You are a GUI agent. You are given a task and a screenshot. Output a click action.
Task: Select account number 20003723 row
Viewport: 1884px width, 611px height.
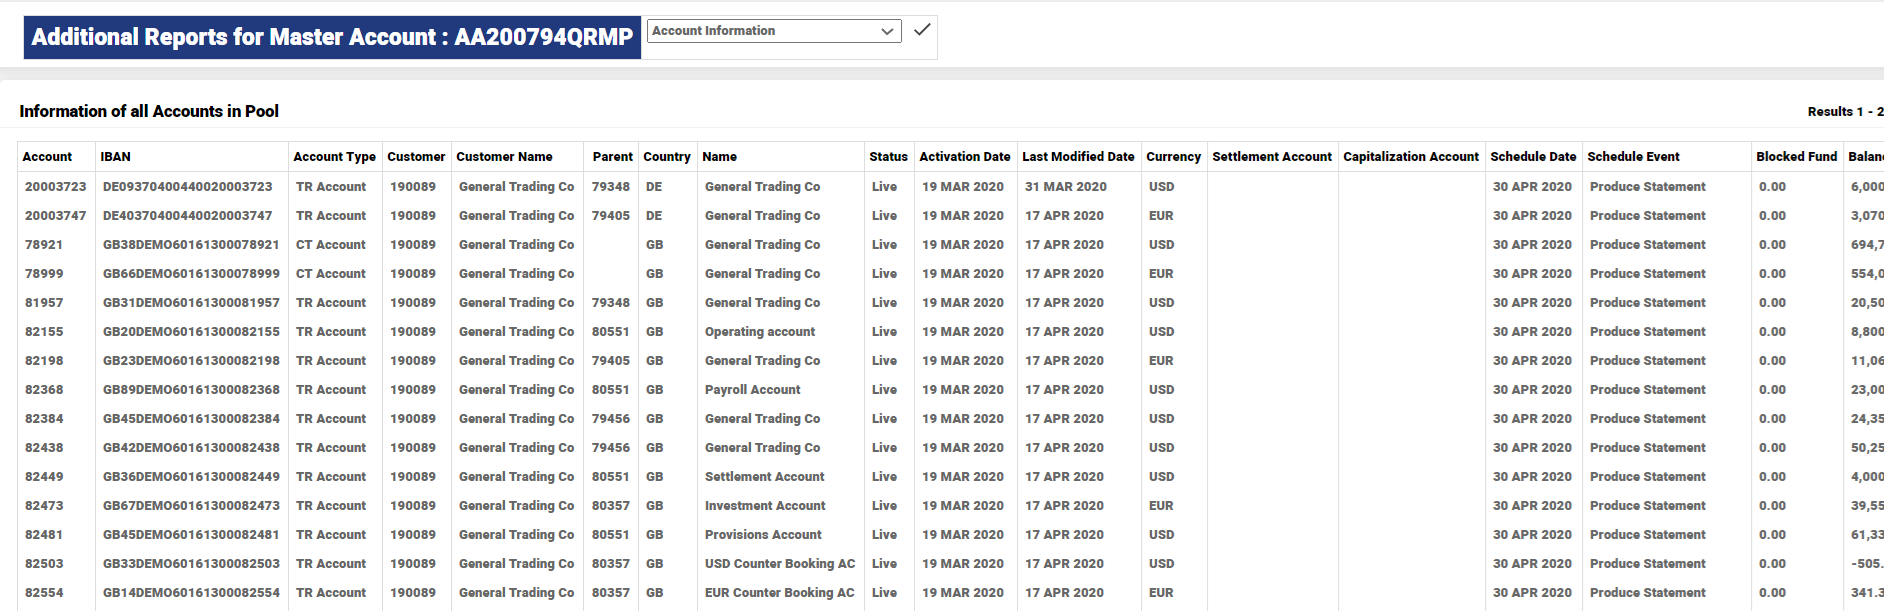[56, 187]
